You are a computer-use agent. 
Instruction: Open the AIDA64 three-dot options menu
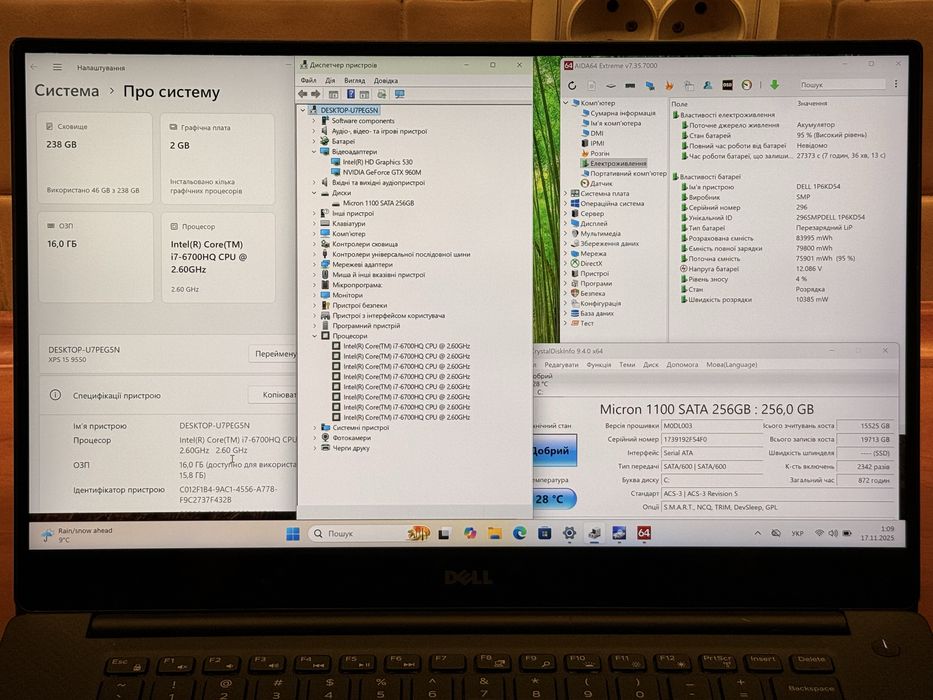point(896,85)
